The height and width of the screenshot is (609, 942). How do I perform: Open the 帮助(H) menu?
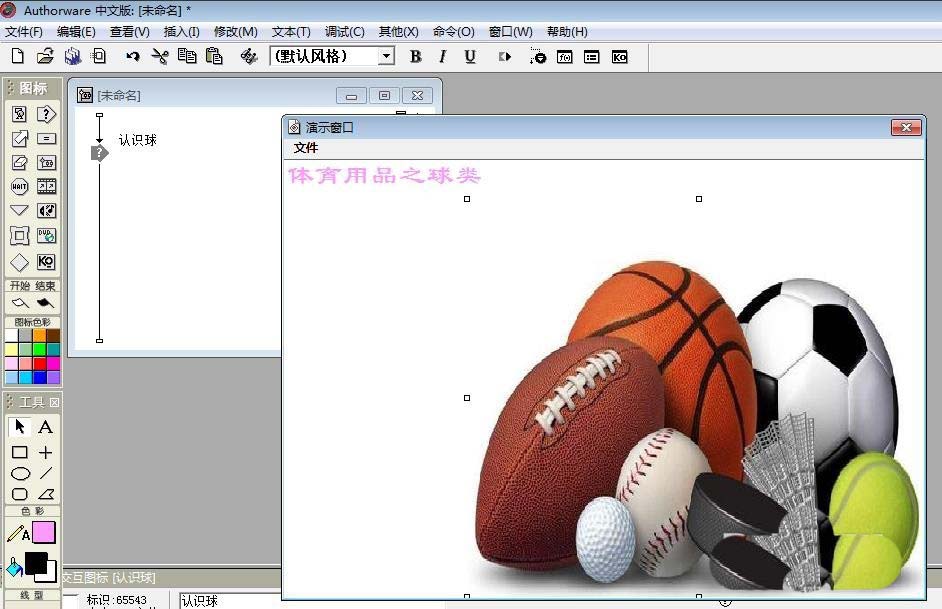point(567,32)
